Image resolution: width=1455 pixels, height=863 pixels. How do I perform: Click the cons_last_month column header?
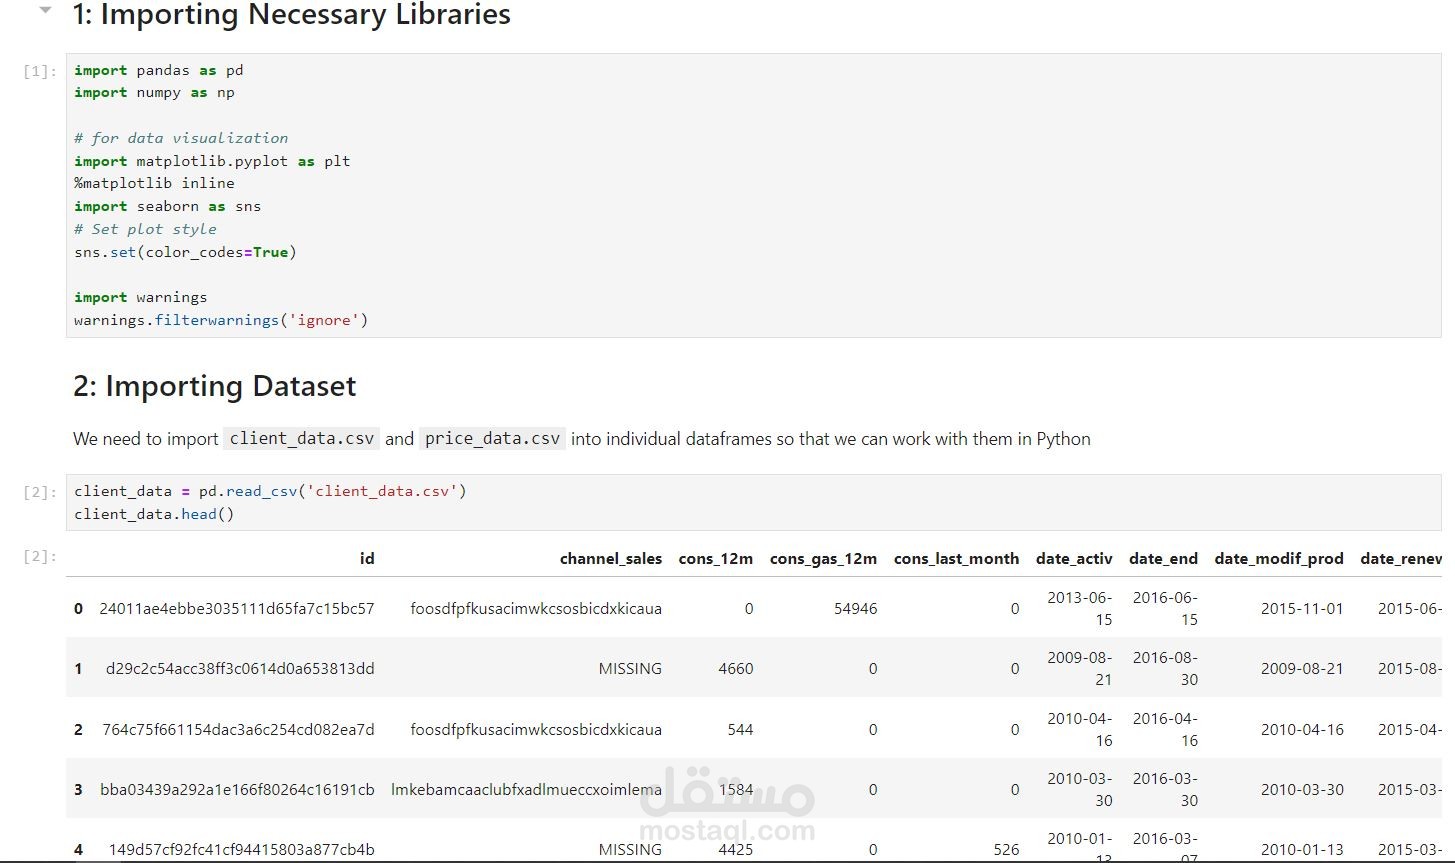tap(956, 559)
